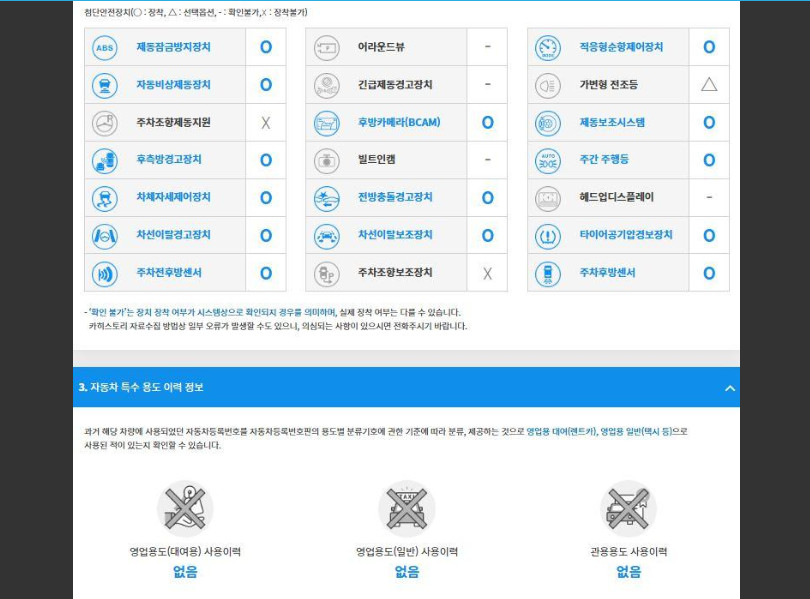Click the X mark for 주차조향보조장치
Viewport: 810px width, 599px height.
(487, 274)
